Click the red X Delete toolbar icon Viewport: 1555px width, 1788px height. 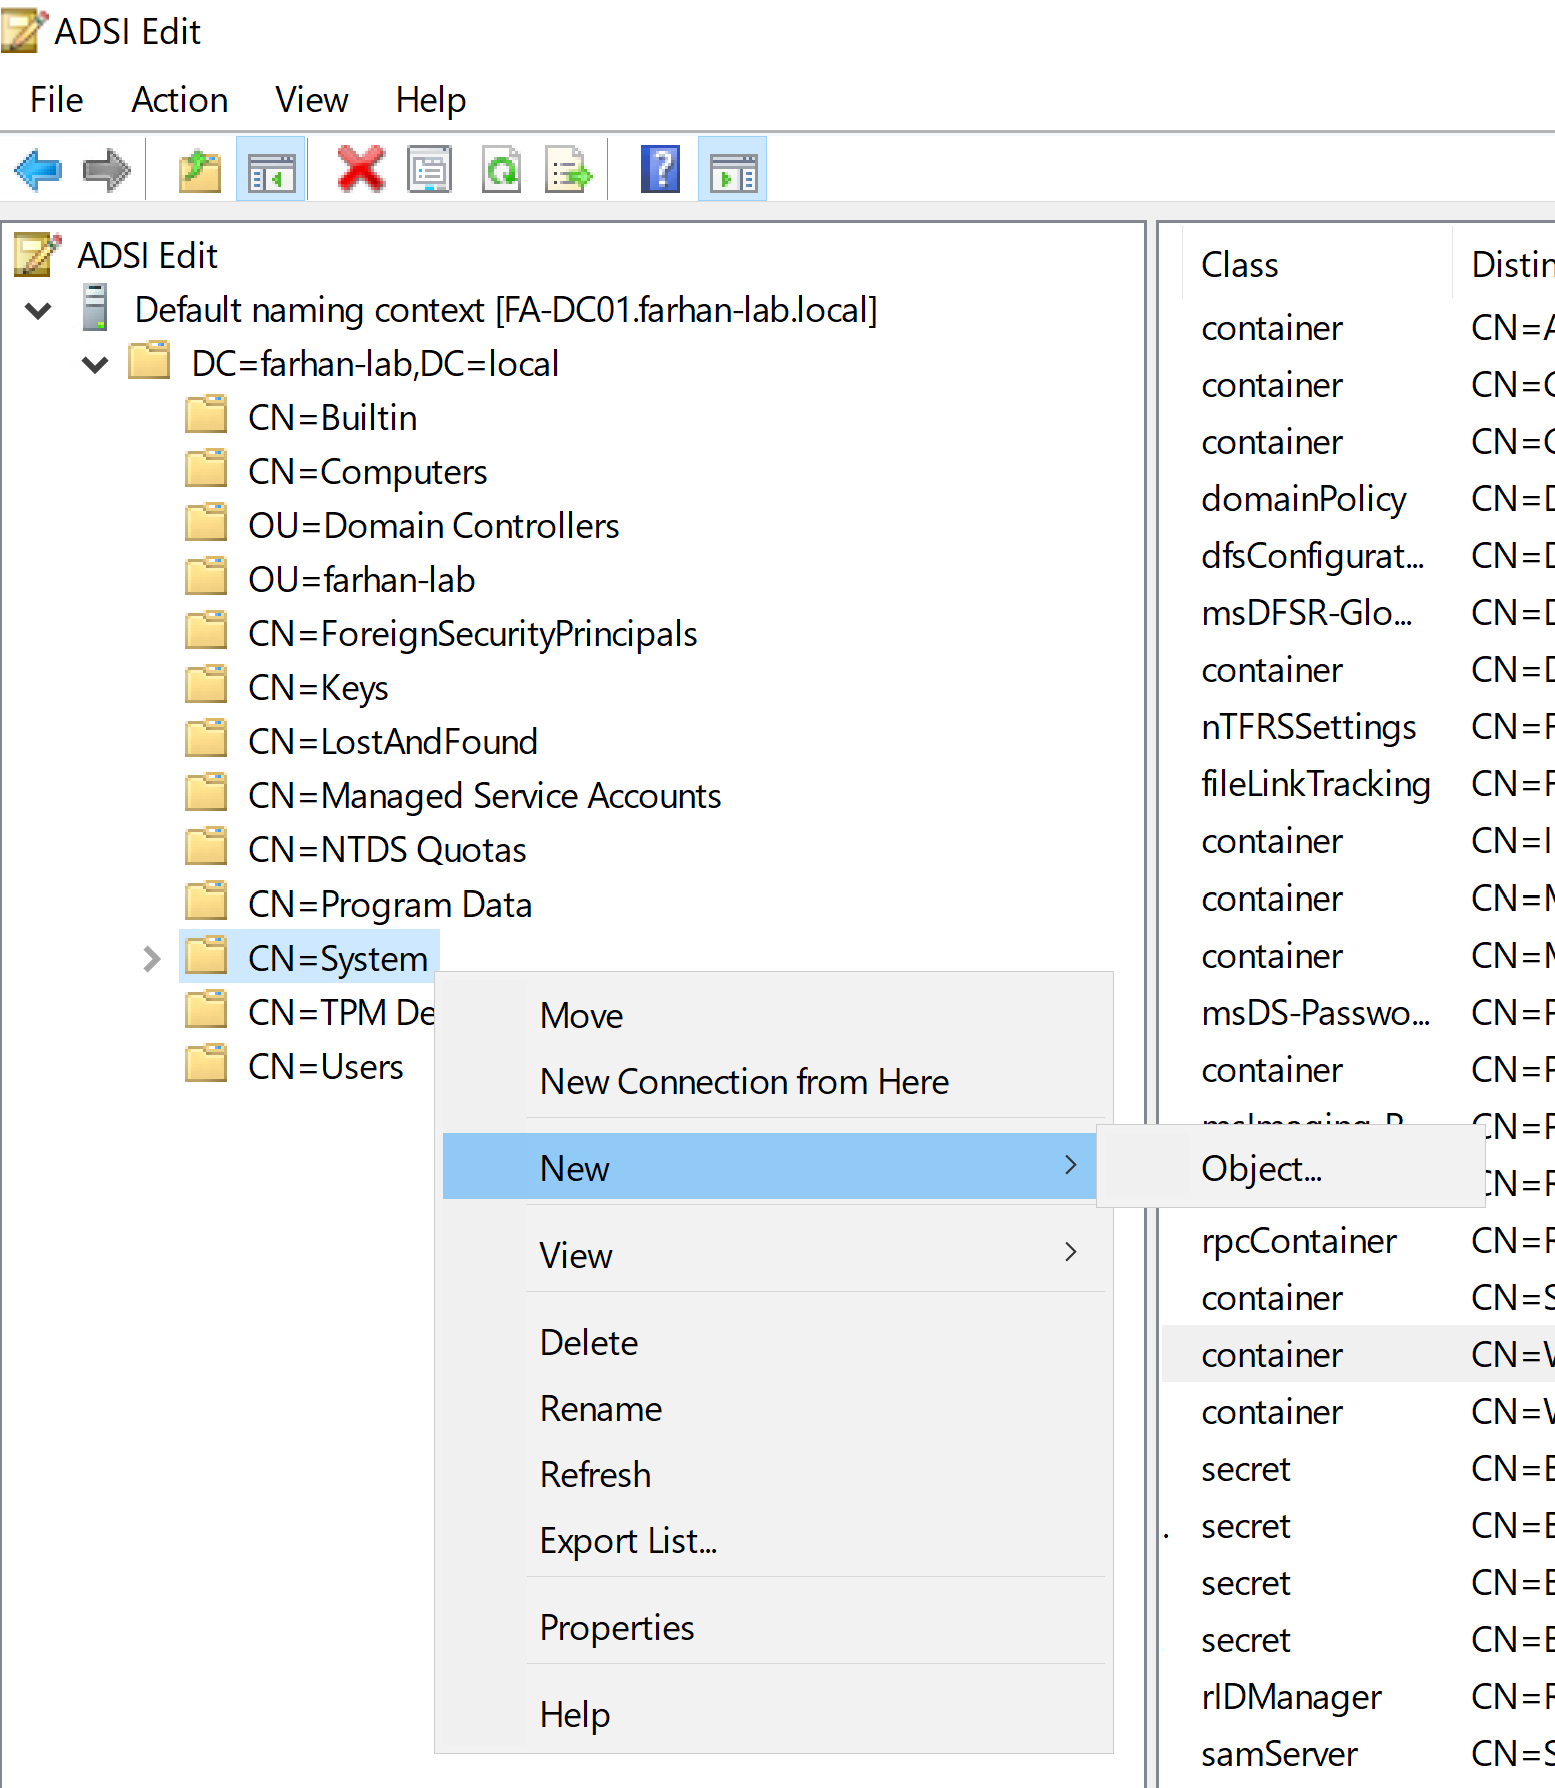[360, 170]
